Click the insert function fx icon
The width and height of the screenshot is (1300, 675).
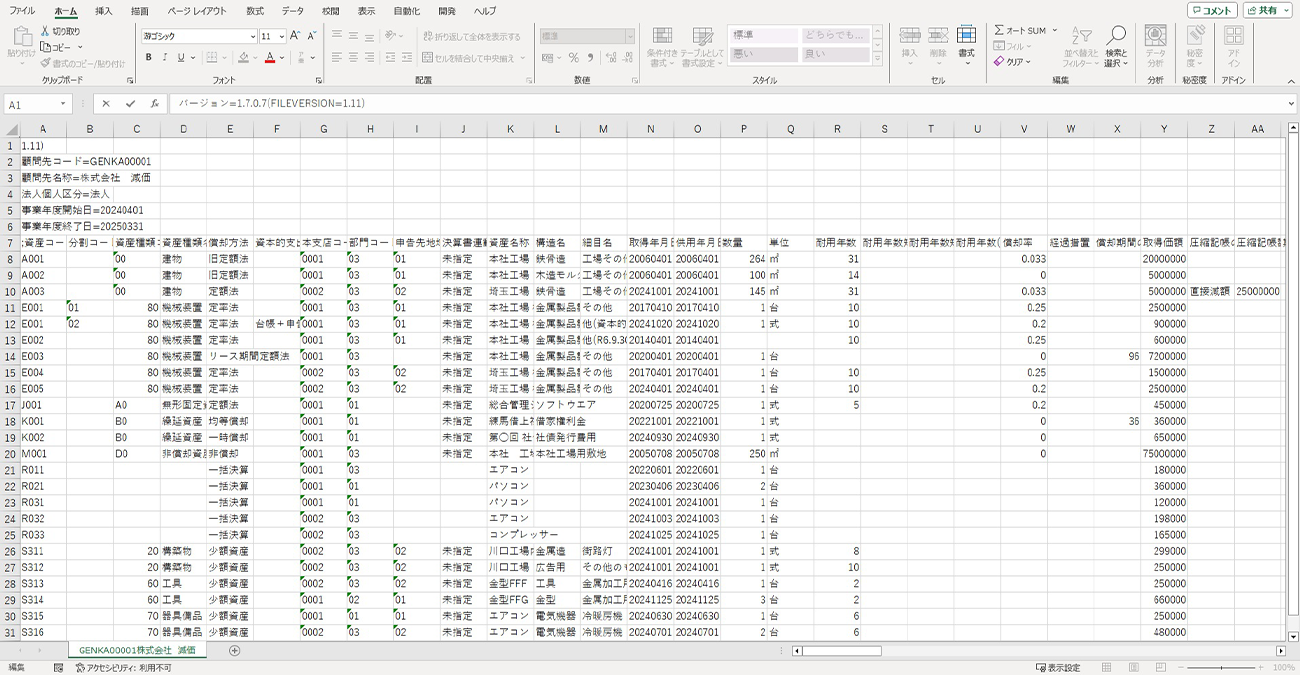pos(154,104)
